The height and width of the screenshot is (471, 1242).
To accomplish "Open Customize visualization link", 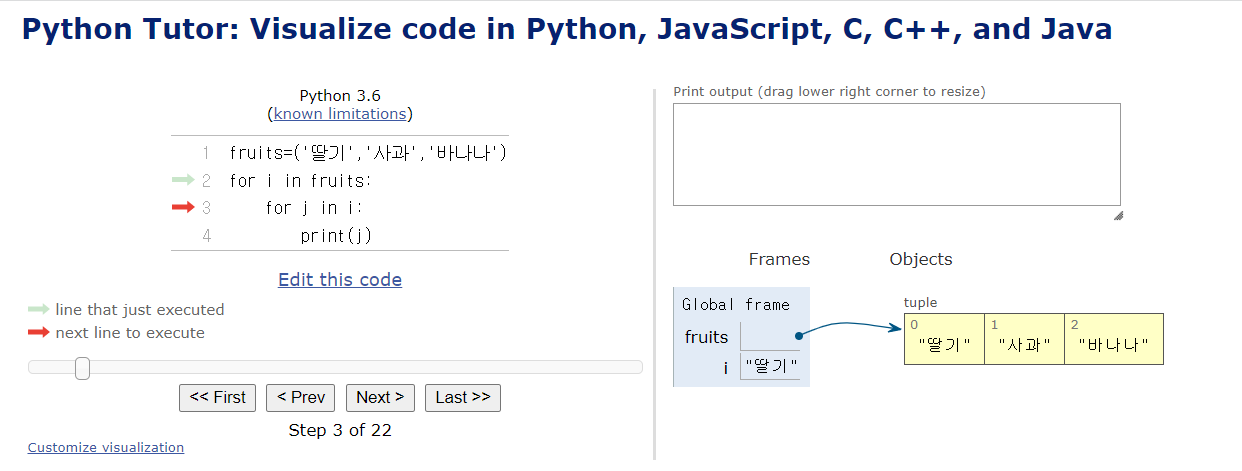I will coord(106,447).
